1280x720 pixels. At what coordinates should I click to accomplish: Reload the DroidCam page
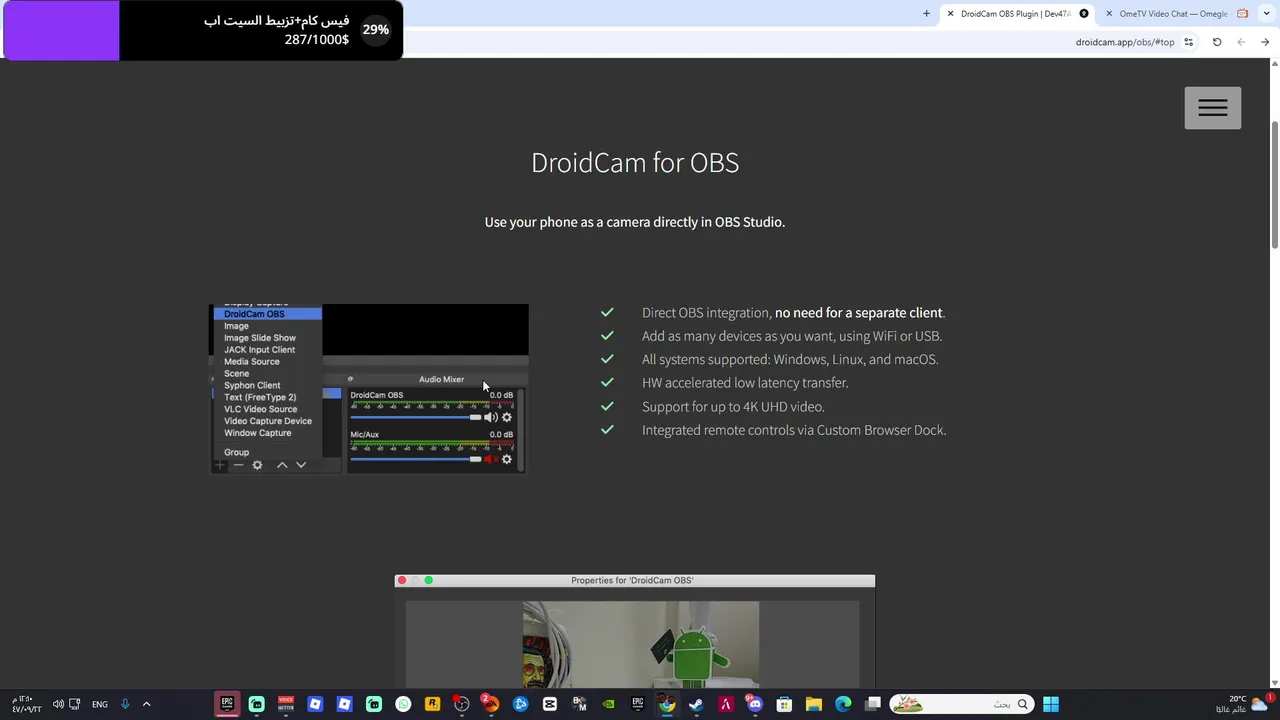pos(1217,42)
